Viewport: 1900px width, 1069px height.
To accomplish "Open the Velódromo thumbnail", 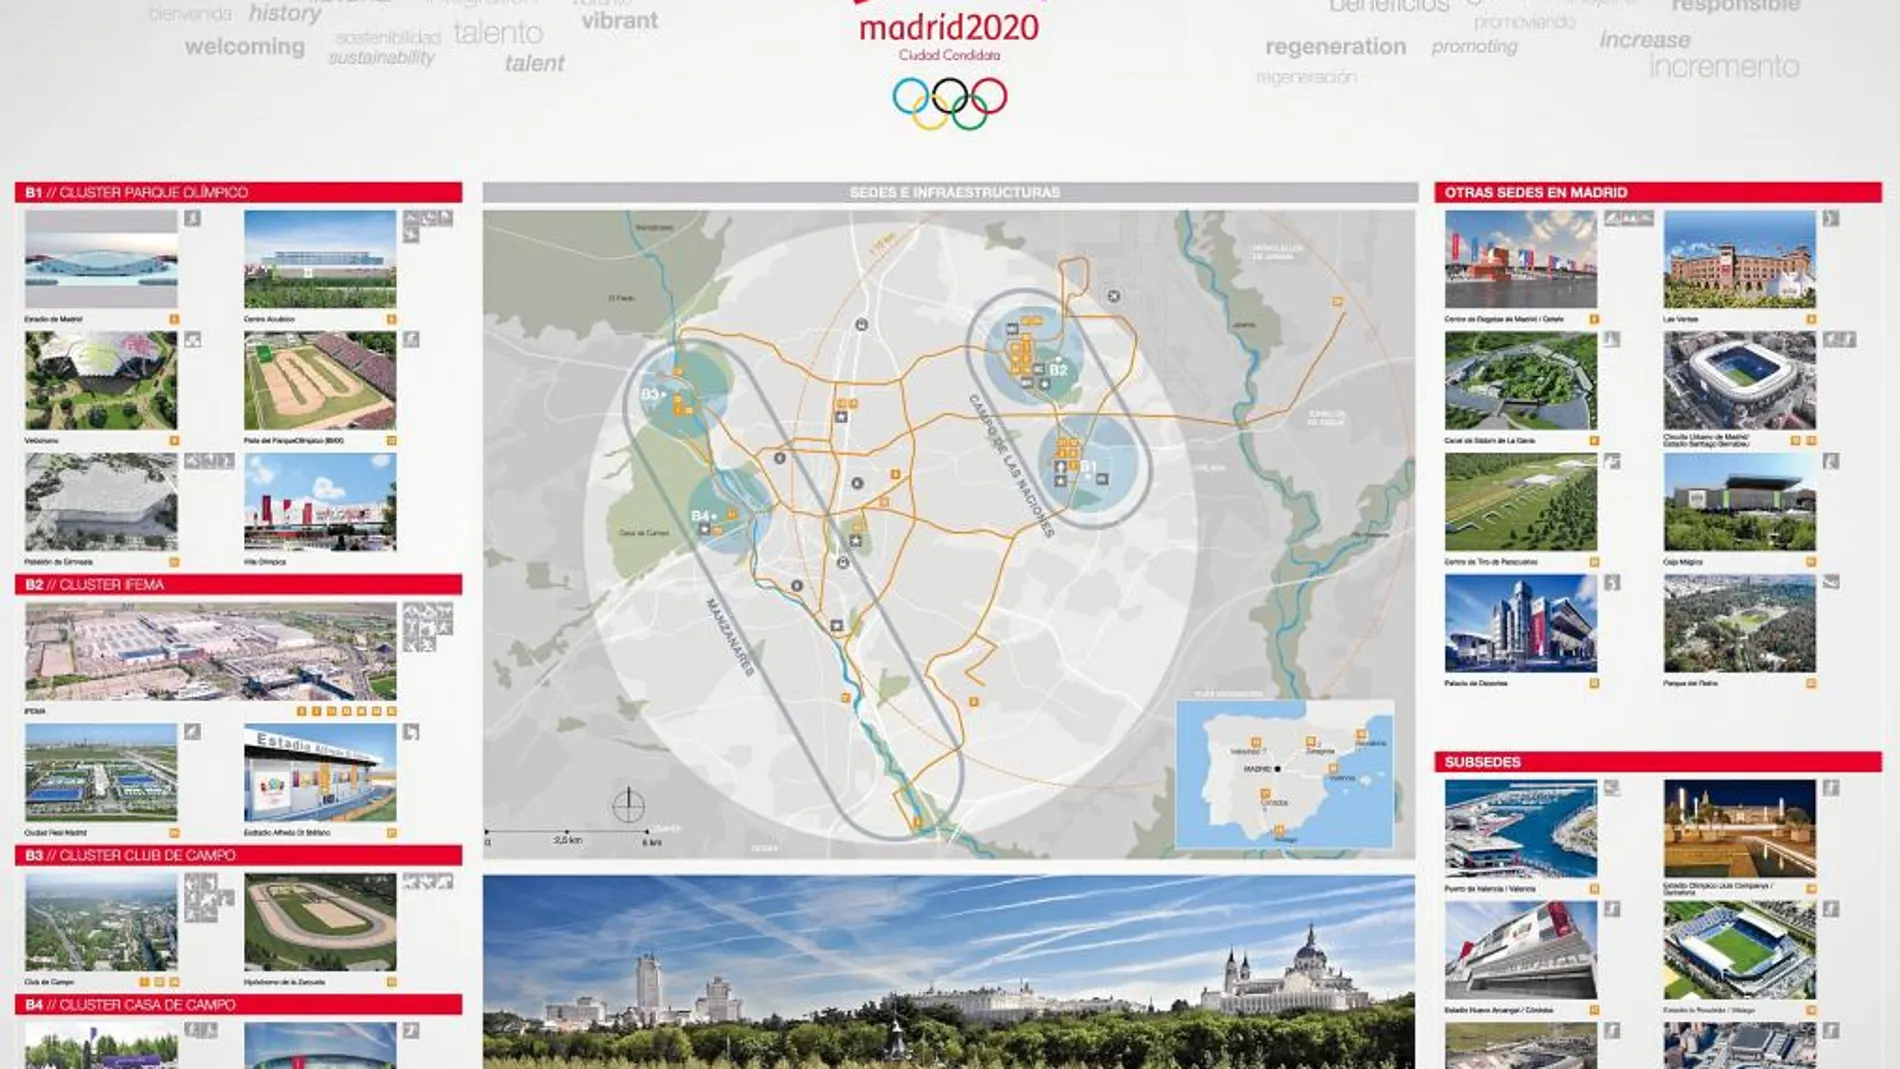I will (101, 381).
